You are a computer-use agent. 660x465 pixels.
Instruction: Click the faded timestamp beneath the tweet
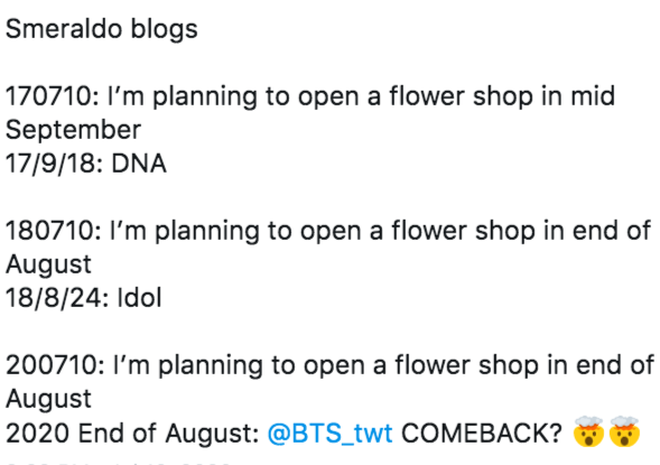pyautogui.click(x=118, y=463)
